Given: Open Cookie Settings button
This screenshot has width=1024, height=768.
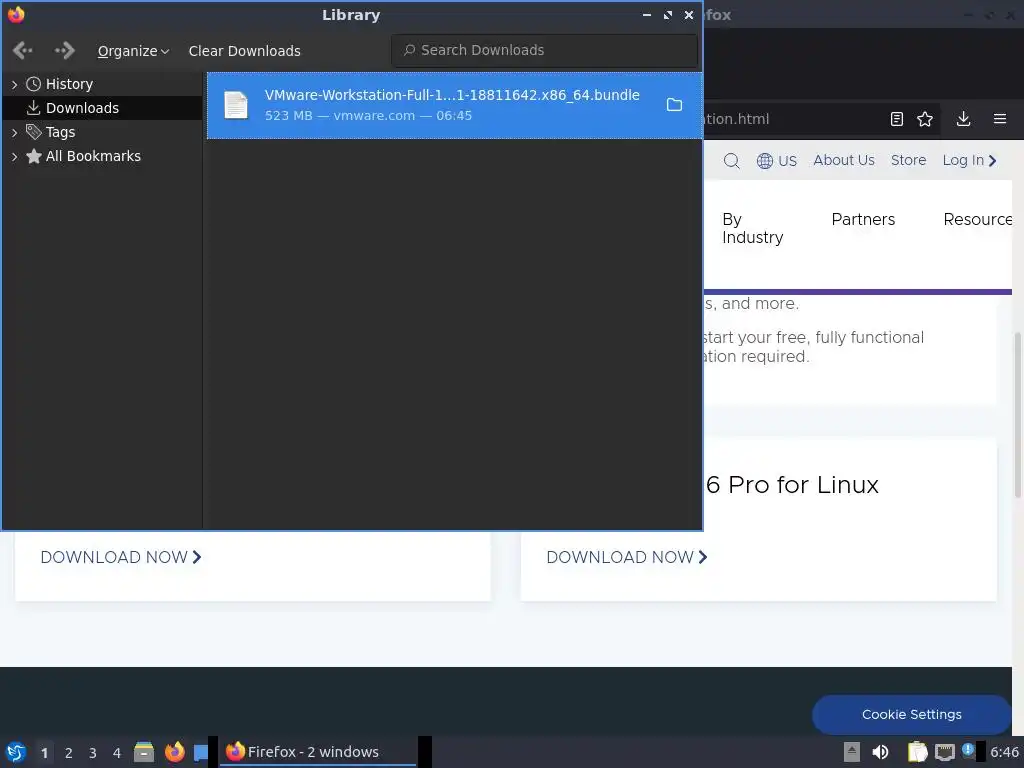Looking at the screenshot, I should 912,714.
